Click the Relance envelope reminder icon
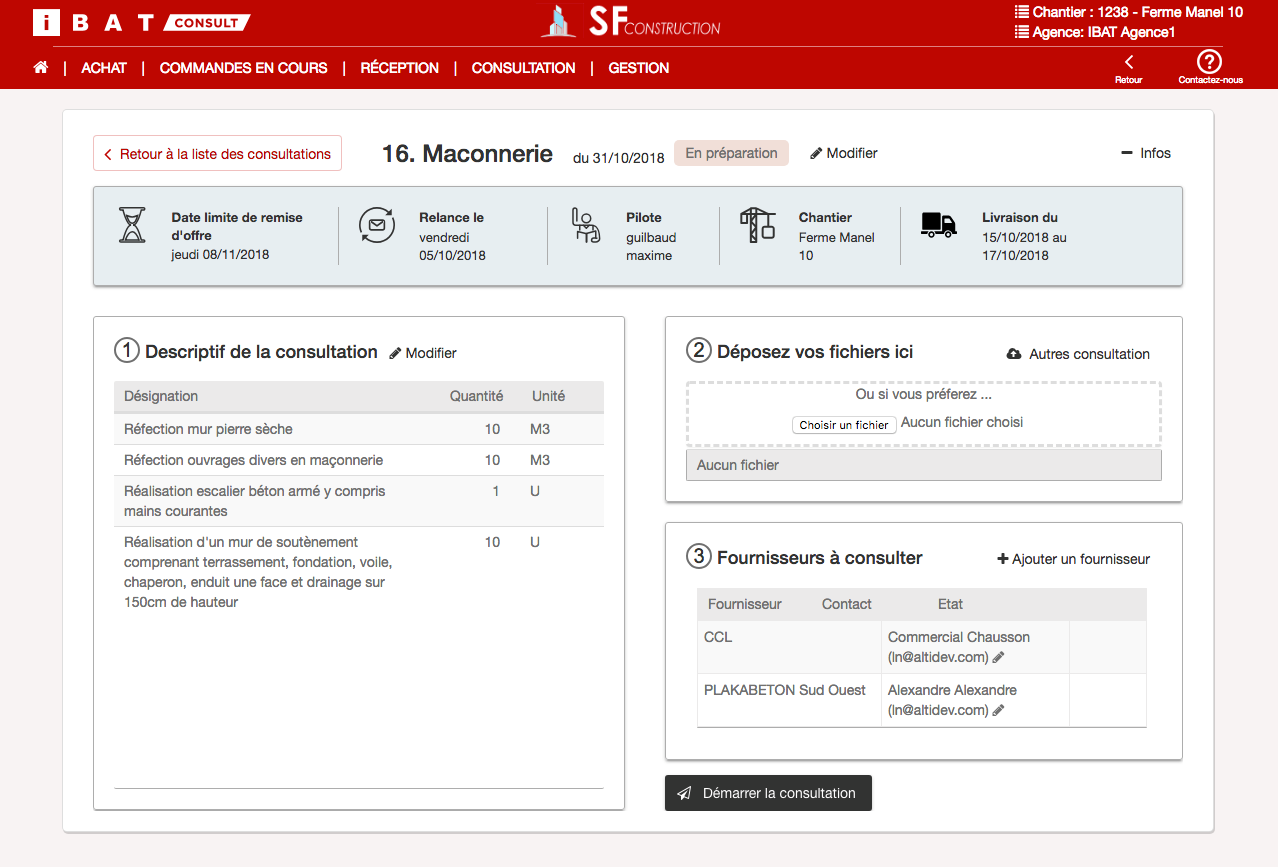The height and width of the screenshot is (867, 1279). pos(377,225)
